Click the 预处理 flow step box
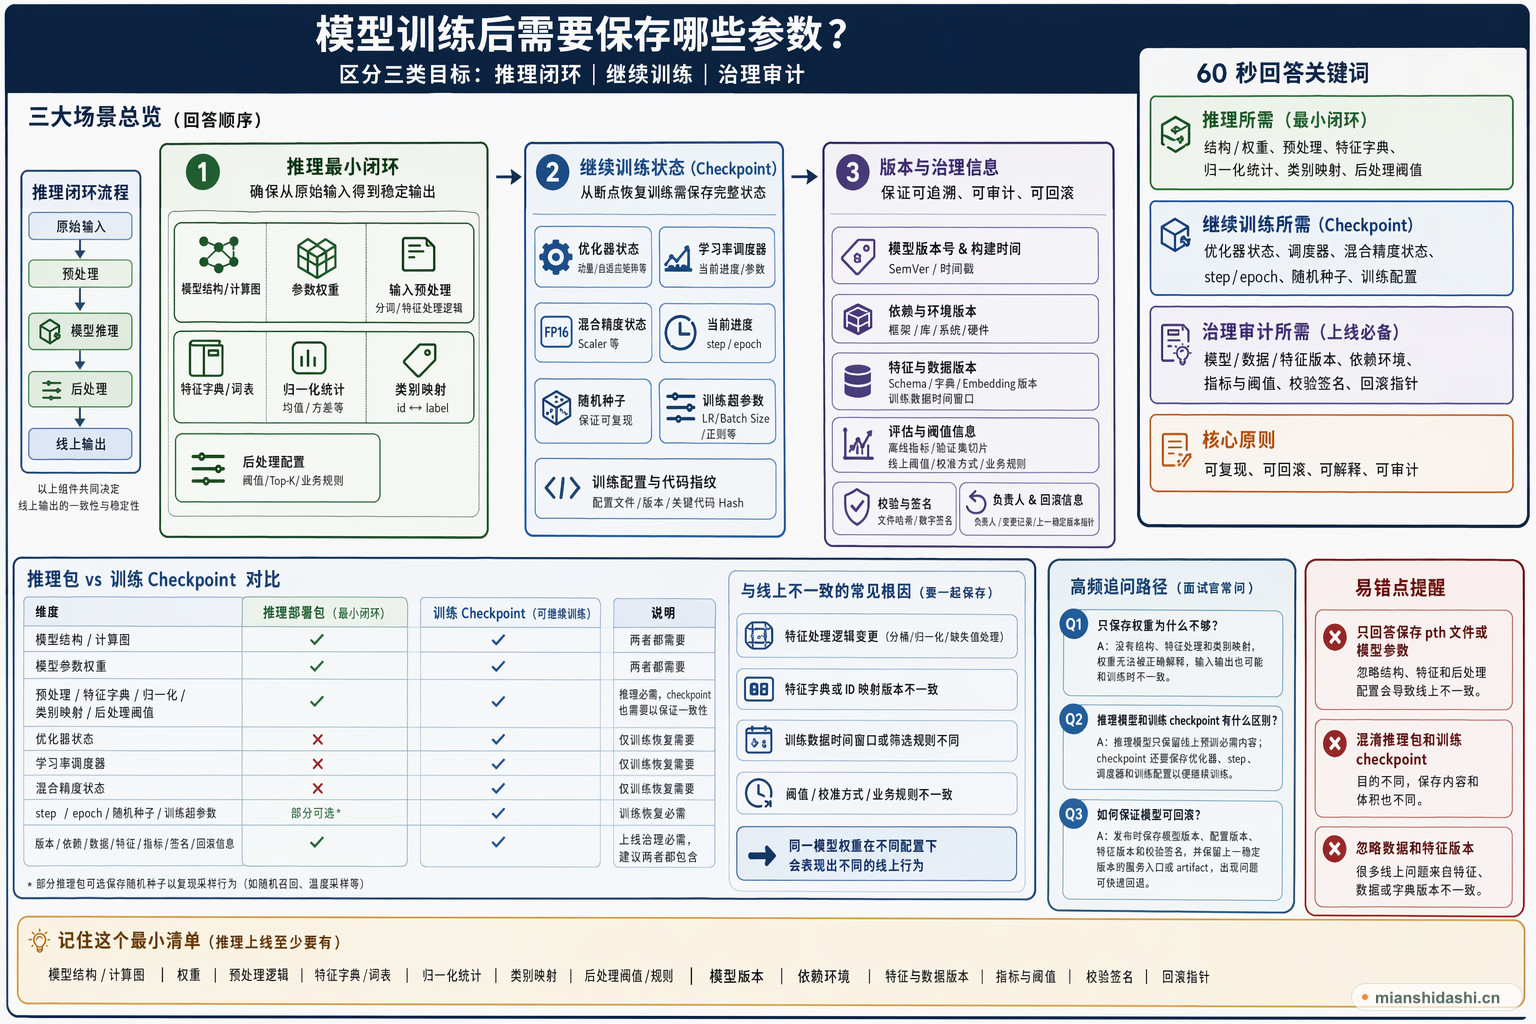 coord(80,273)
